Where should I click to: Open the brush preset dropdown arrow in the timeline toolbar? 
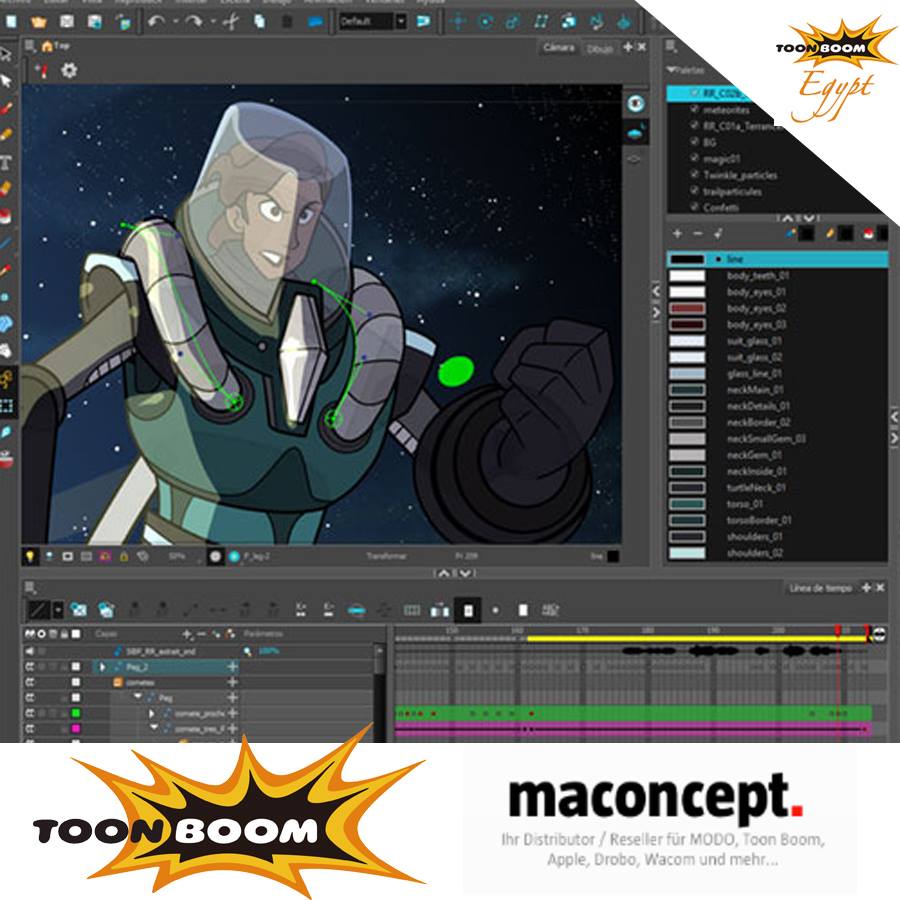pos(58,610)
